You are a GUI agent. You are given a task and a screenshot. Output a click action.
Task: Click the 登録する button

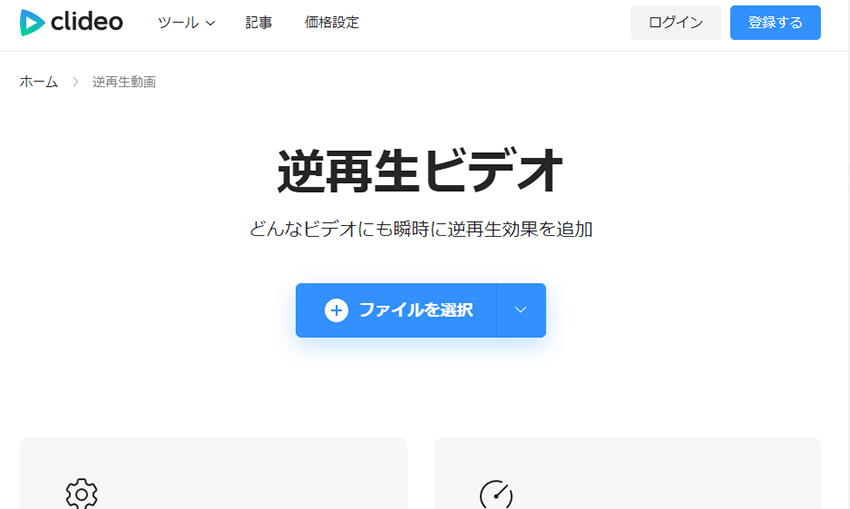click(x=775, y=23)
